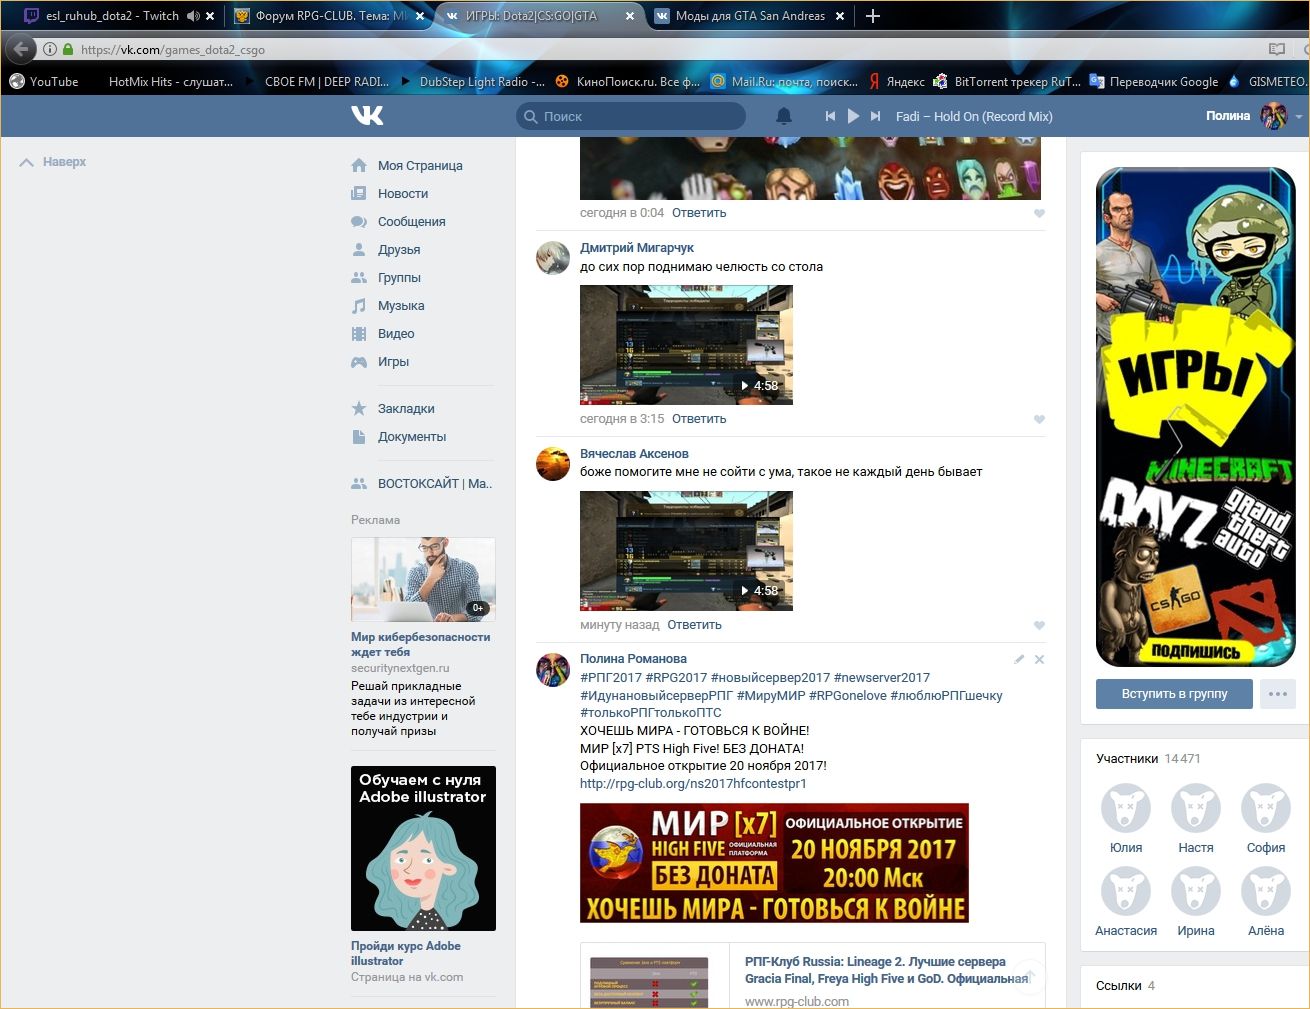Like the comment posted сегодня в 0:04

[1039, 214]
